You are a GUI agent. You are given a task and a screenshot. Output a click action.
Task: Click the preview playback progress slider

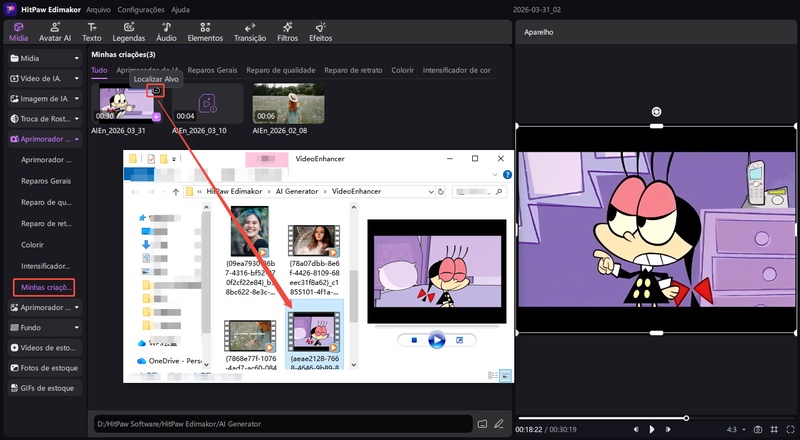point(657,418)
